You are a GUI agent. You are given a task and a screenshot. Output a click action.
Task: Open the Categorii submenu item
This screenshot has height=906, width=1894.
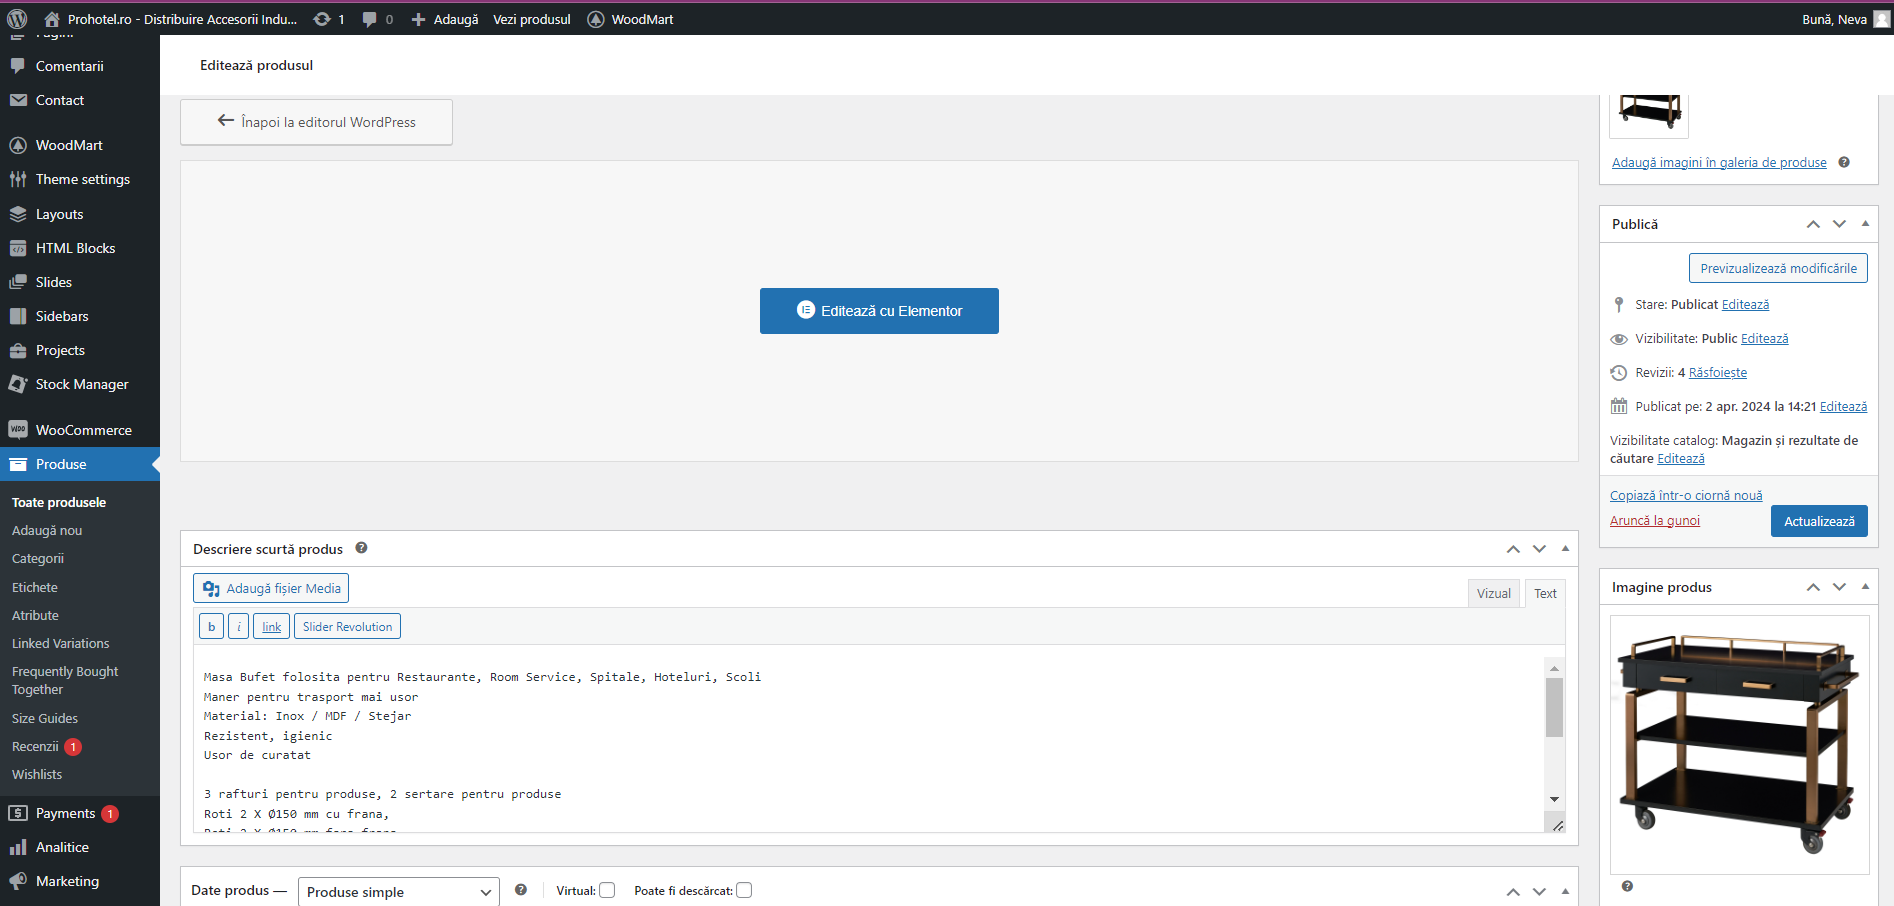pyautogui.click(x=38, y=558)
